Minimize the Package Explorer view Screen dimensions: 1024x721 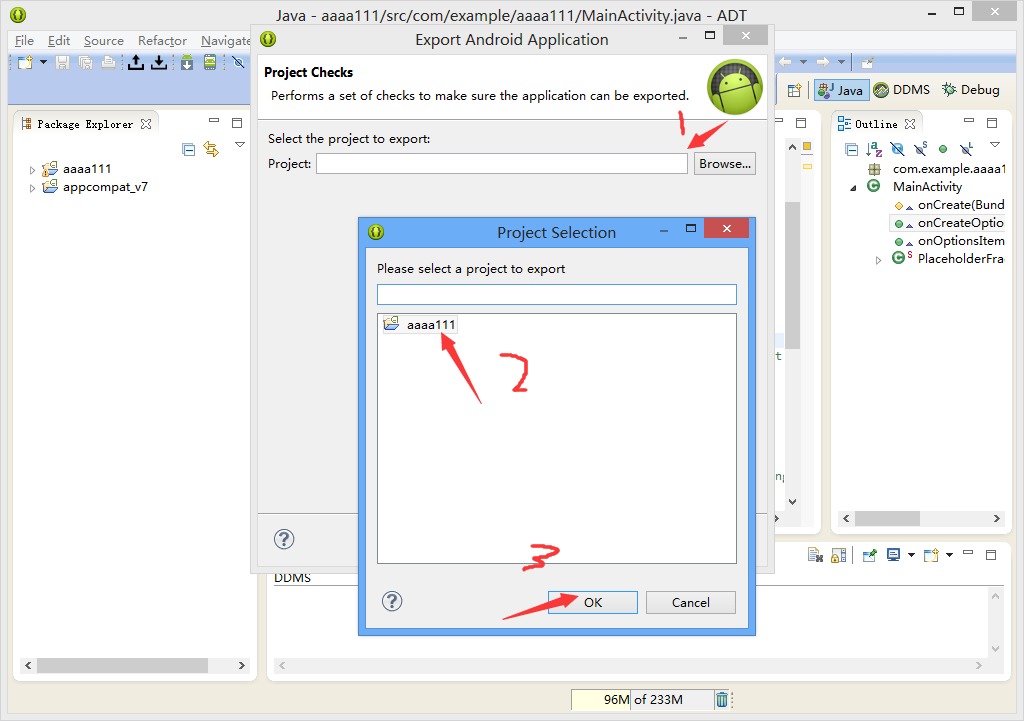click(x=214, y=120)
